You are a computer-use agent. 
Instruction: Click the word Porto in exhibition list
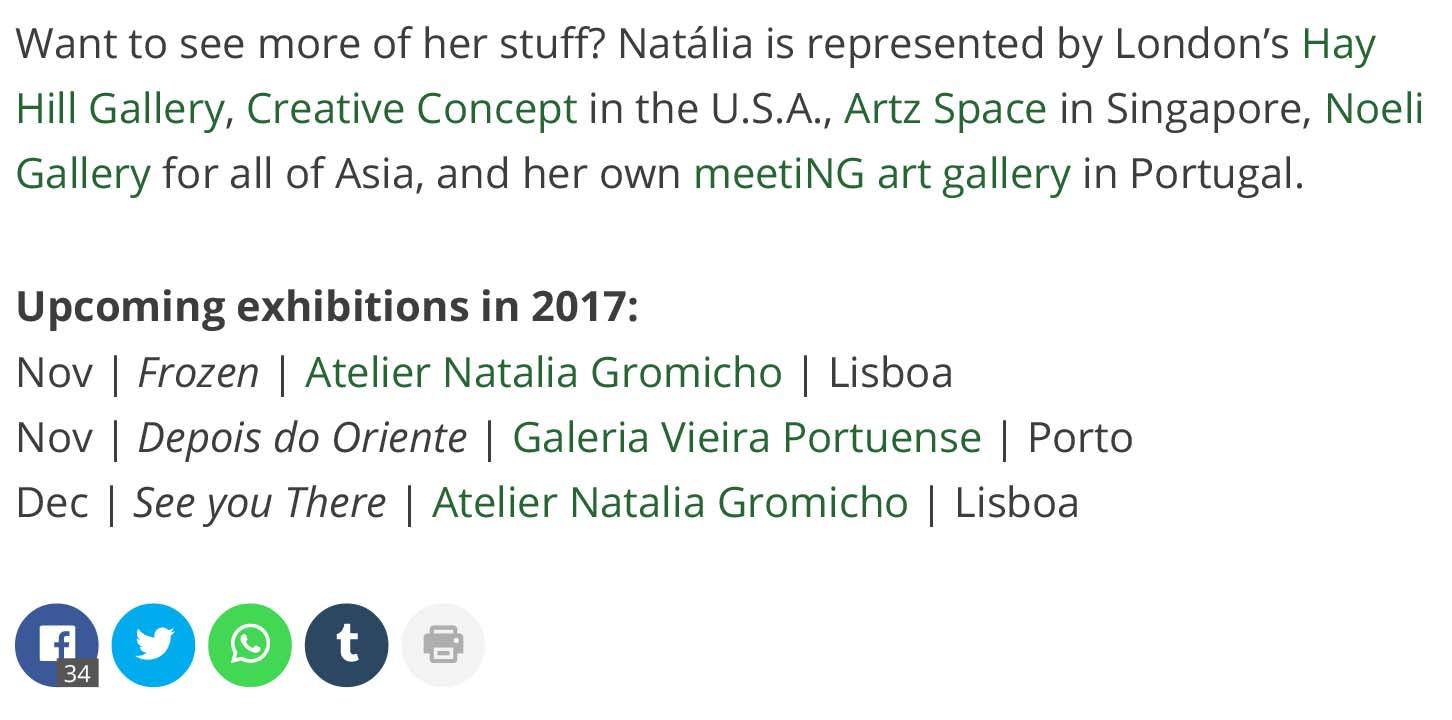tap(1080, 437)
